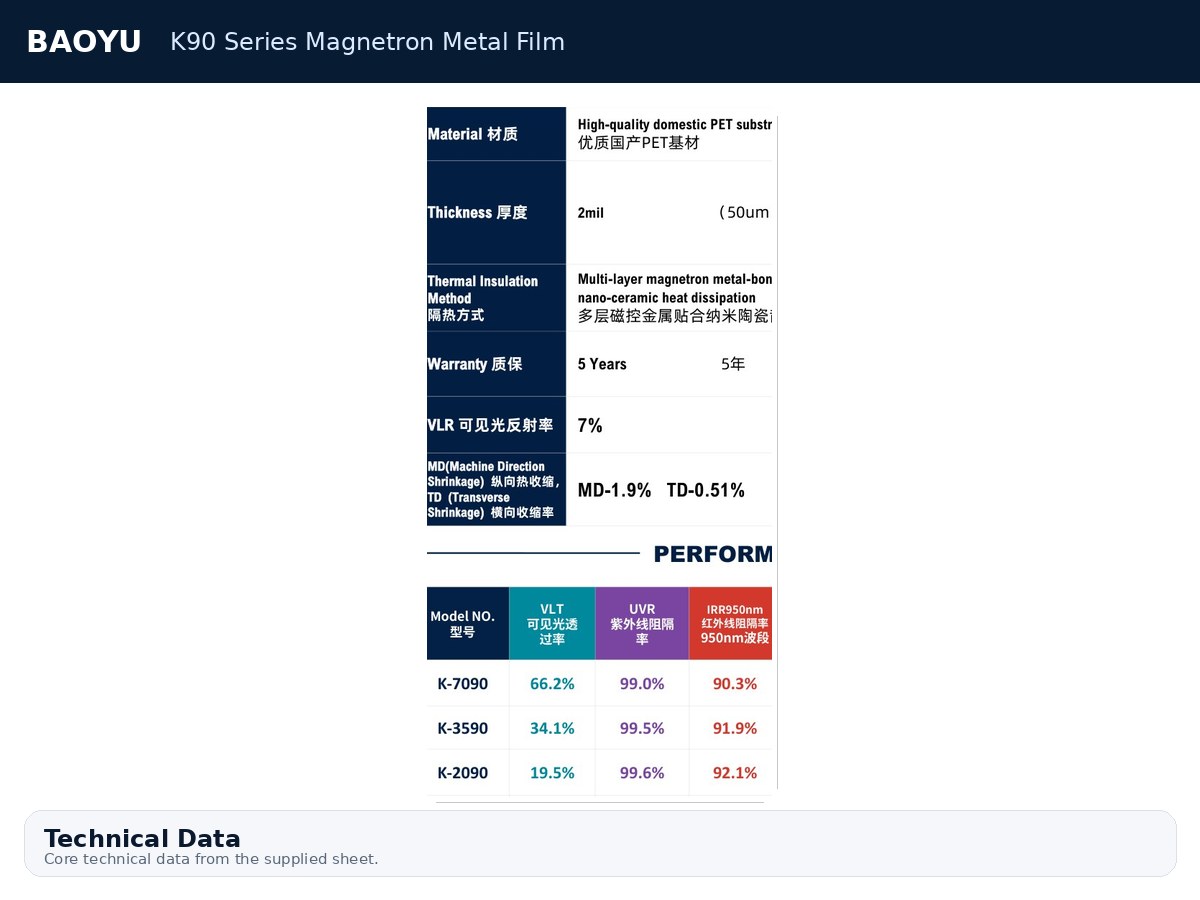1200x900 pixels.
Task: Click the 99.0% UVR cell
Action: tap(642, 684)
